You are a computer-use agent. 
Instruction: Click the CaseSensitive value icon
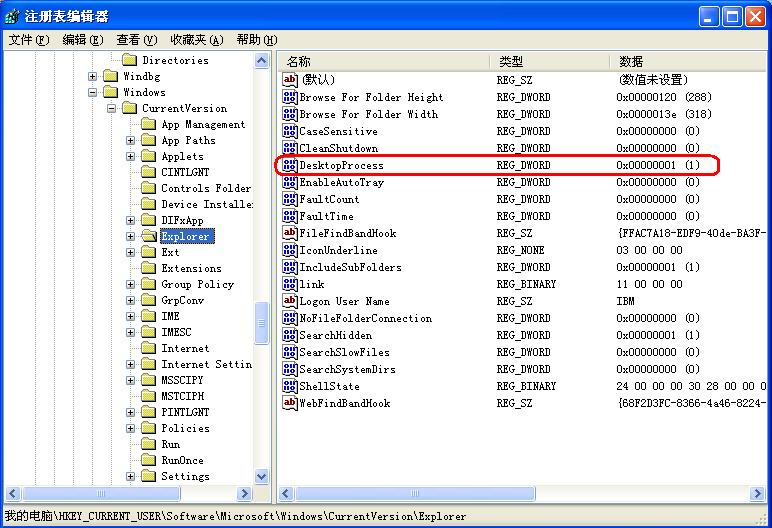[290, 131]
